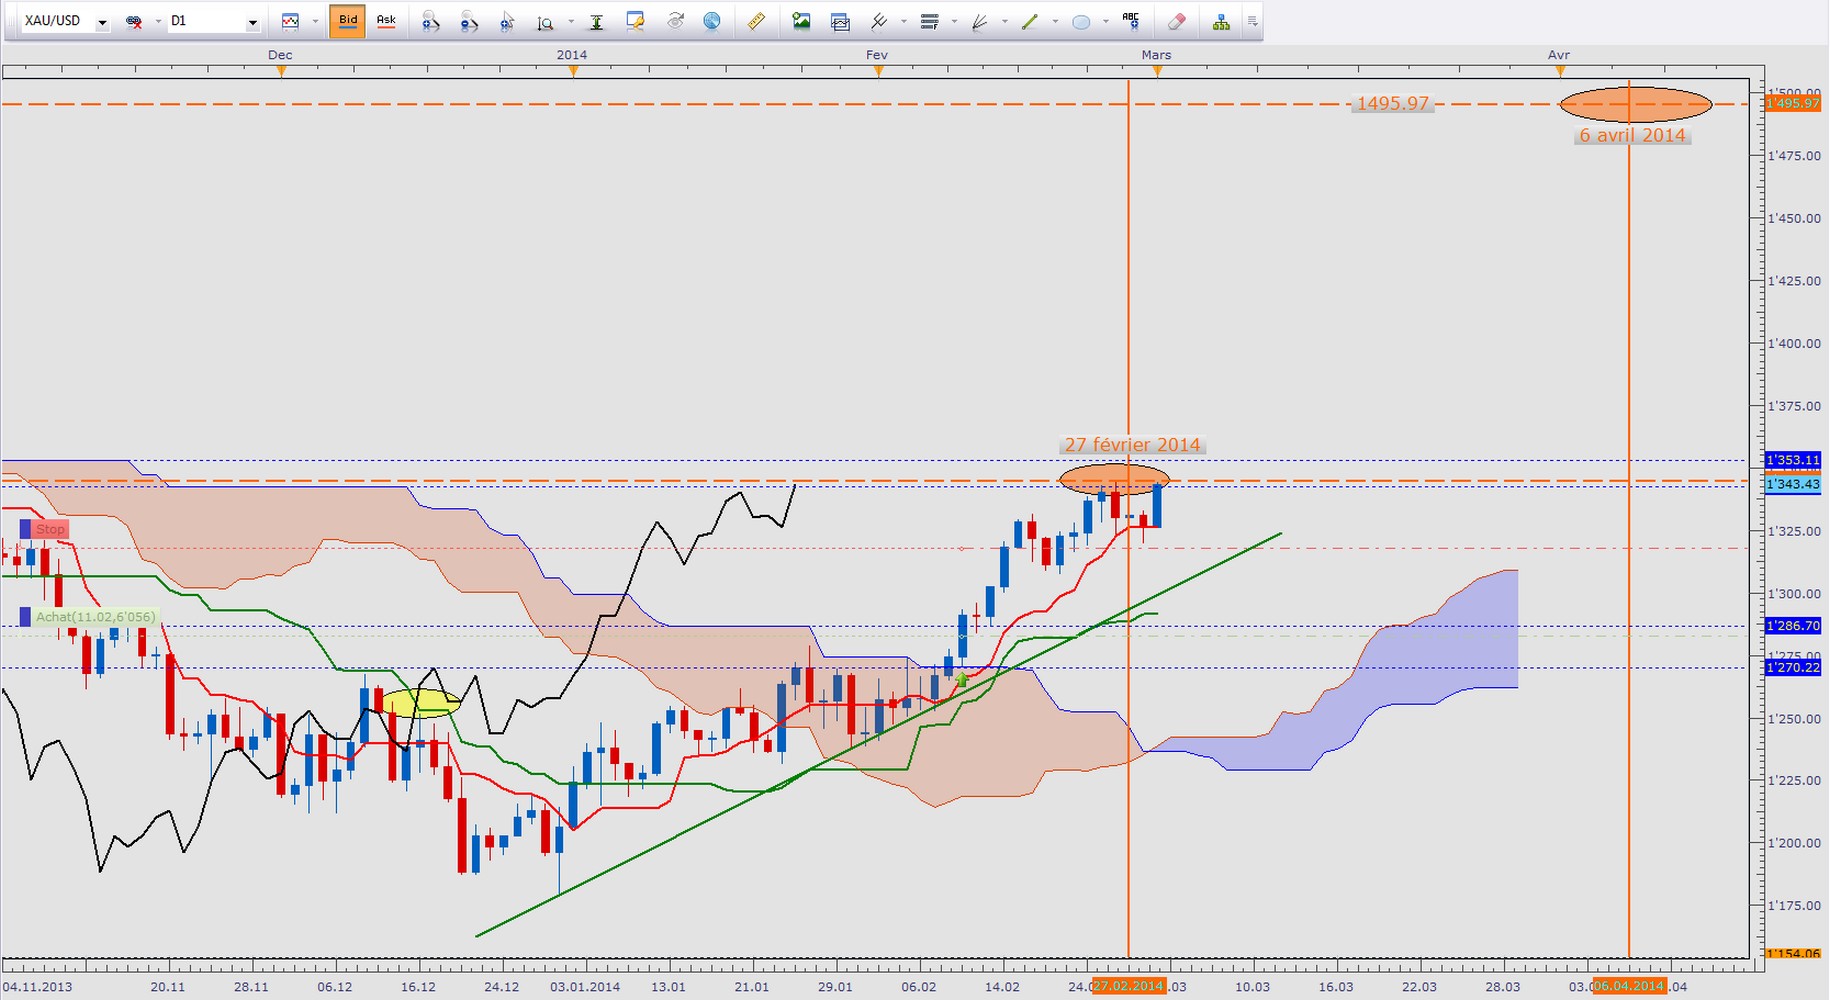
Task: Select the 1495.97 target price text
Action: pyautogui.click(x=1393, y=103)
